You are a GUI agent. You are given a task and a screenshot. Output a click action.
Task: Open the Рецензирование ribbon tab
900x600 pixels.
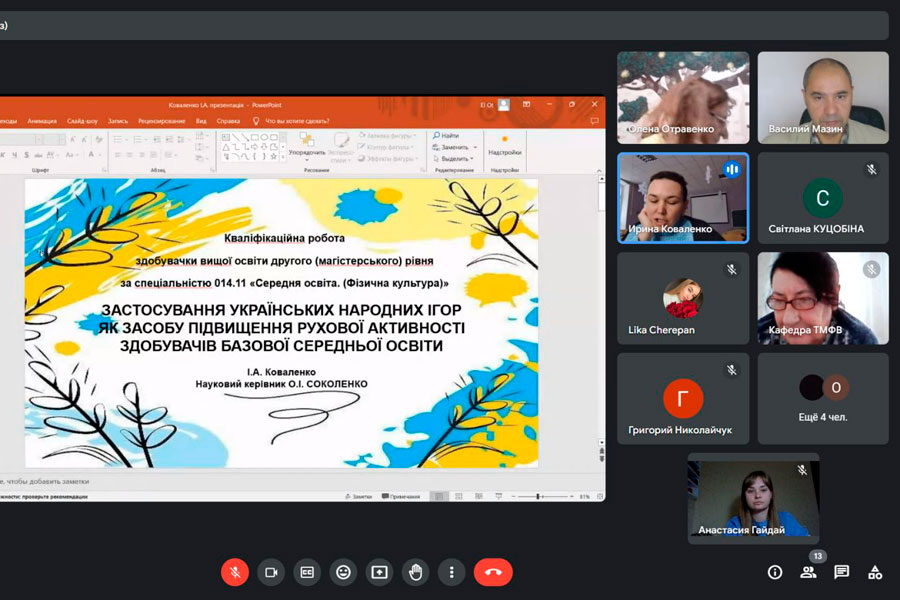(162, 121)
